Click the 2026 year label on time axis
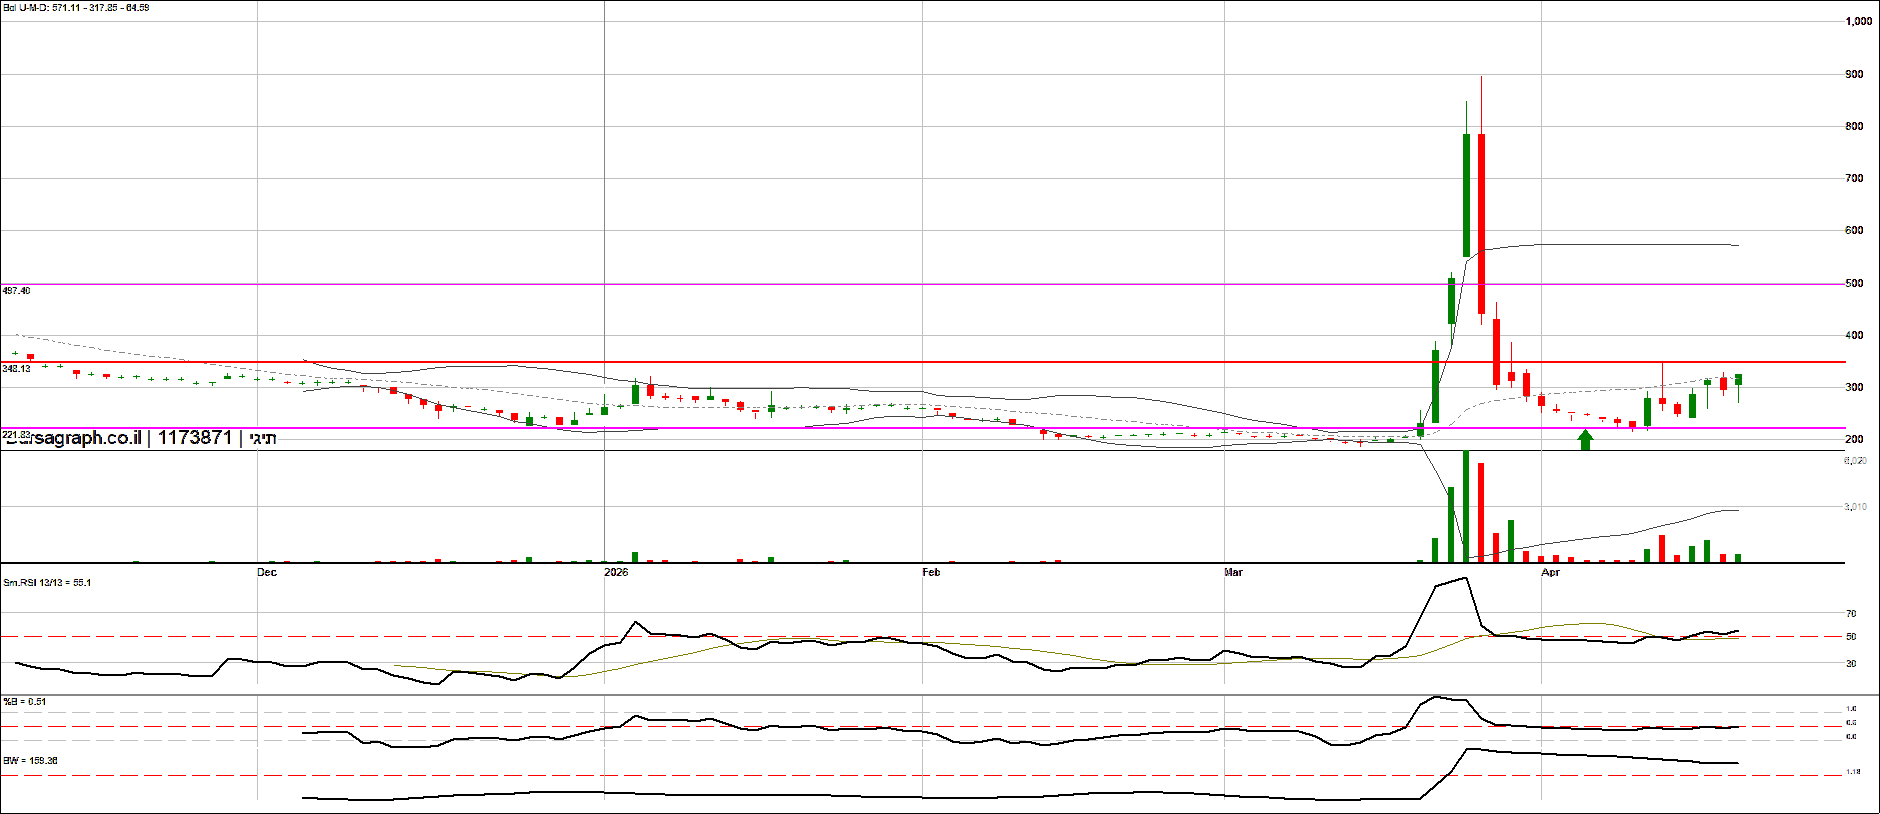Screen dimensions: 1880x814 [x=616, y=572]
